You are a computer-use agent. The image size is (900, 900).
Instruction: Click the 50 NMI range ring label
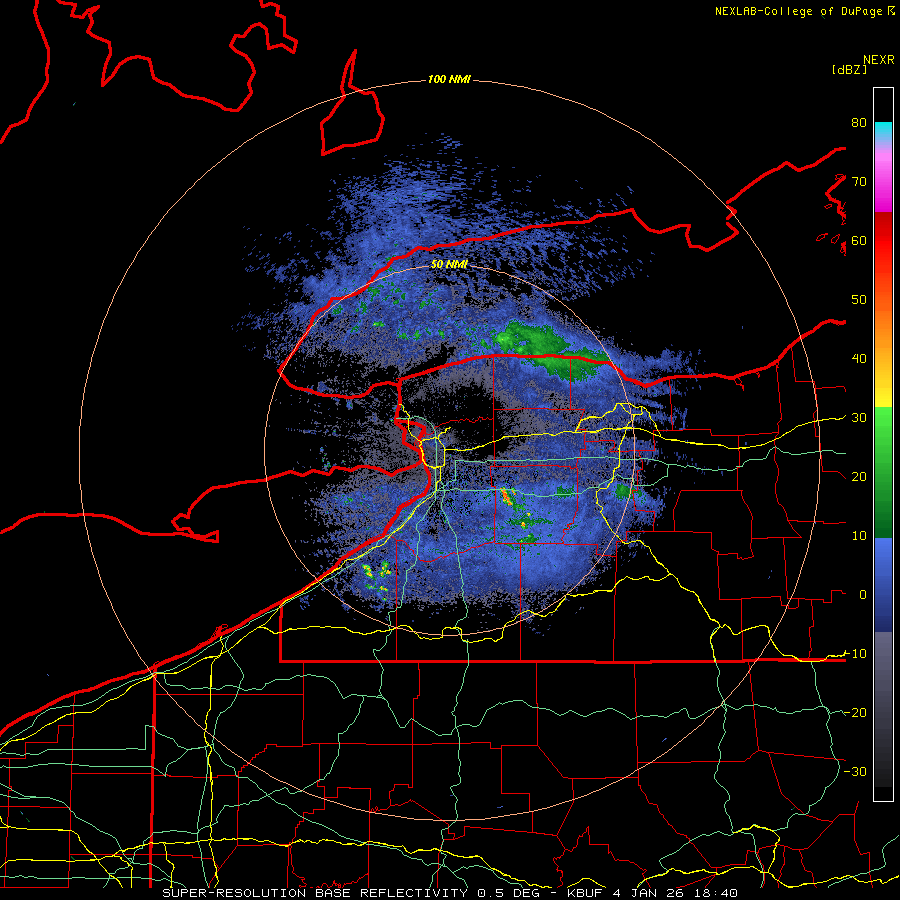pos(449,264)
